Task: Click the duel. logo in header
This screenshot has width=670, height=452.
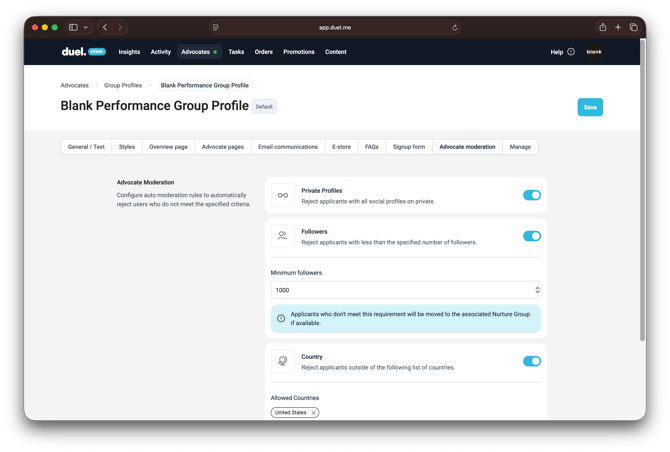Action: (x=73, y=52)
